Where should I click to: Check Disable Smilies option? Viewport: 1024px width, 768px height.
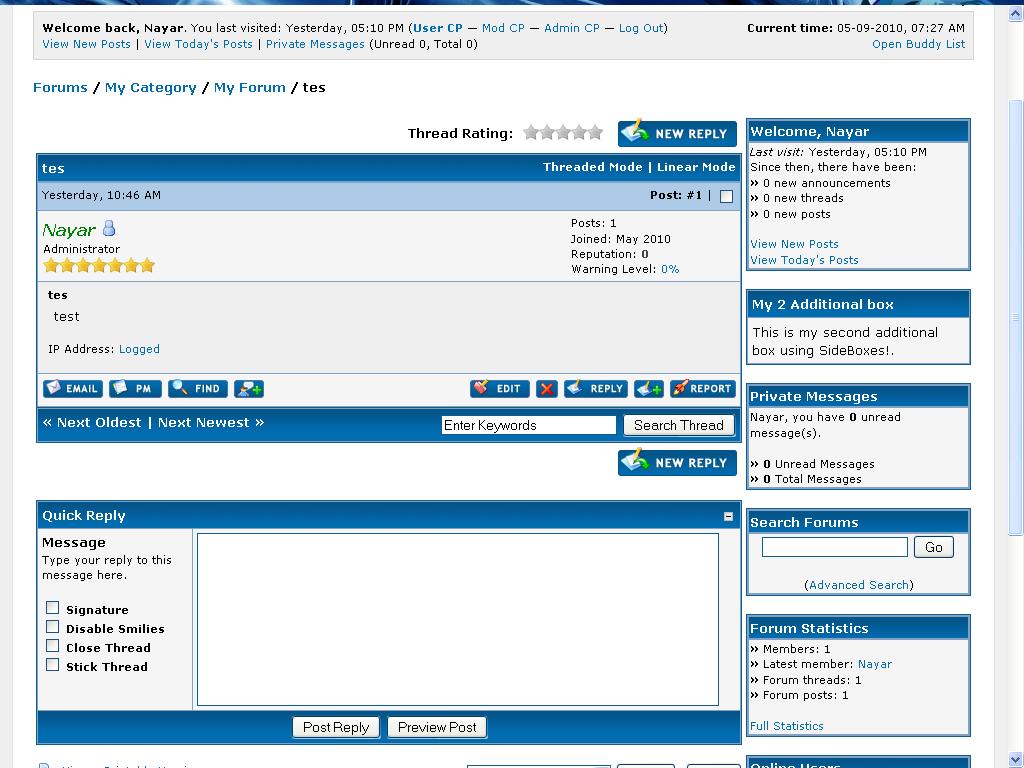pos(52,627)
